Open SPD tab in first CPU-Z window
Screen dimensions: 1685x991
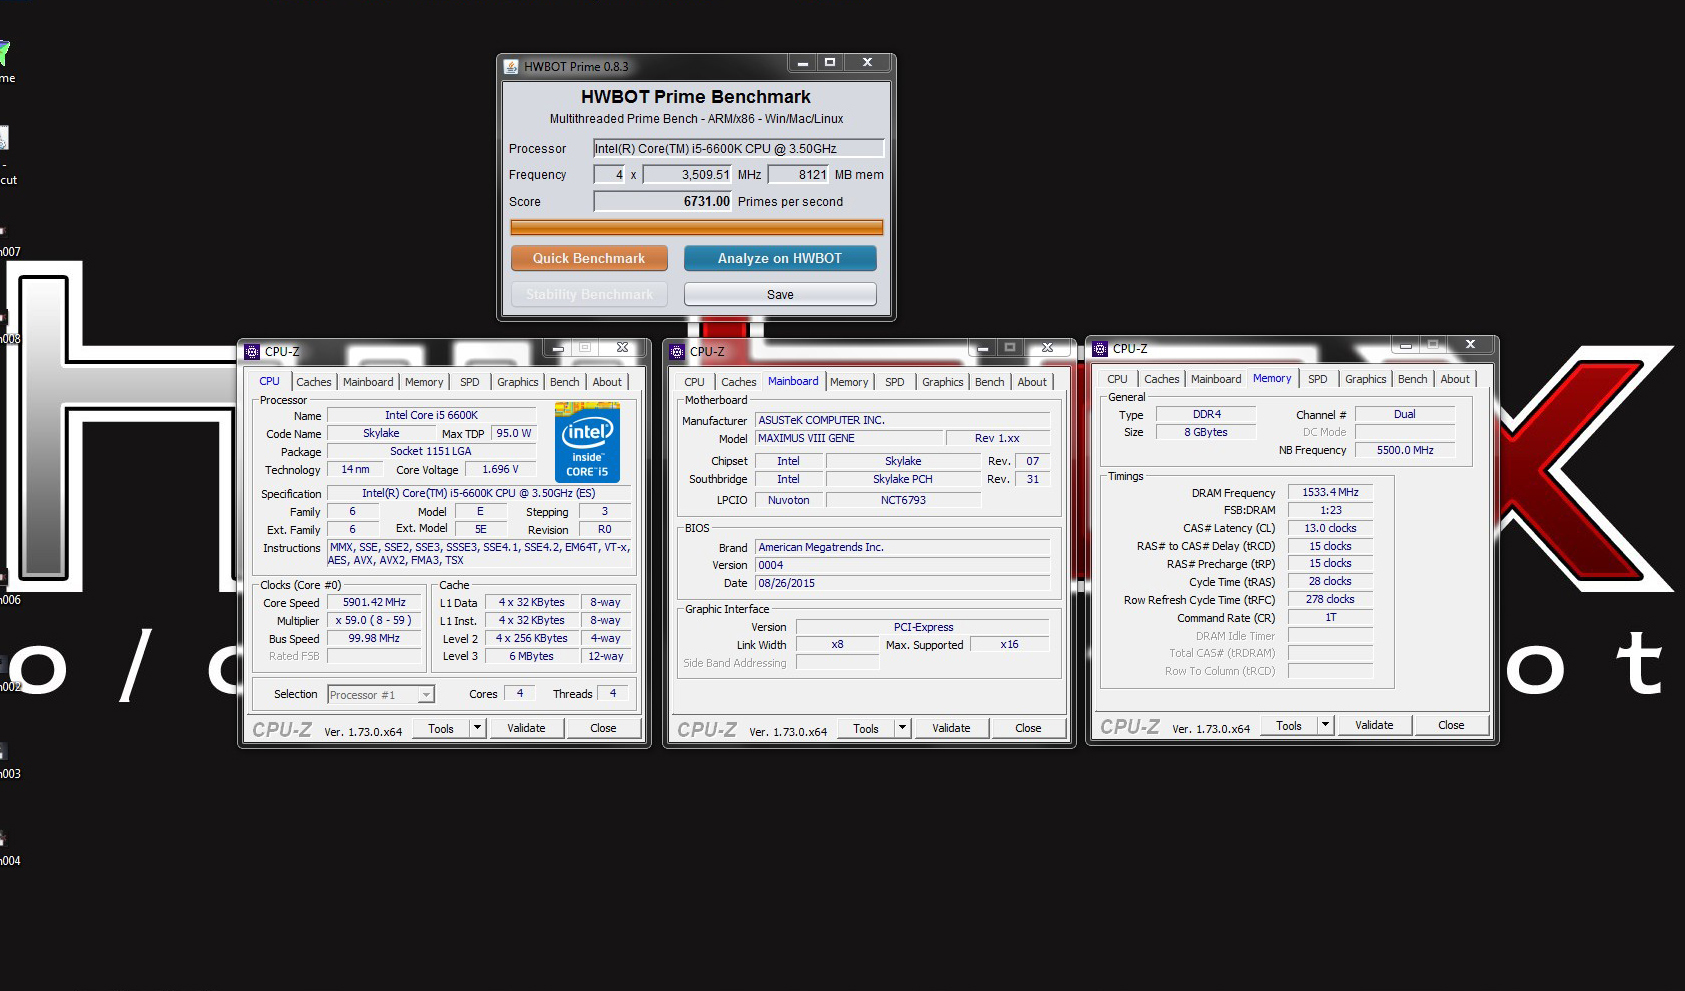coord(470,382)
